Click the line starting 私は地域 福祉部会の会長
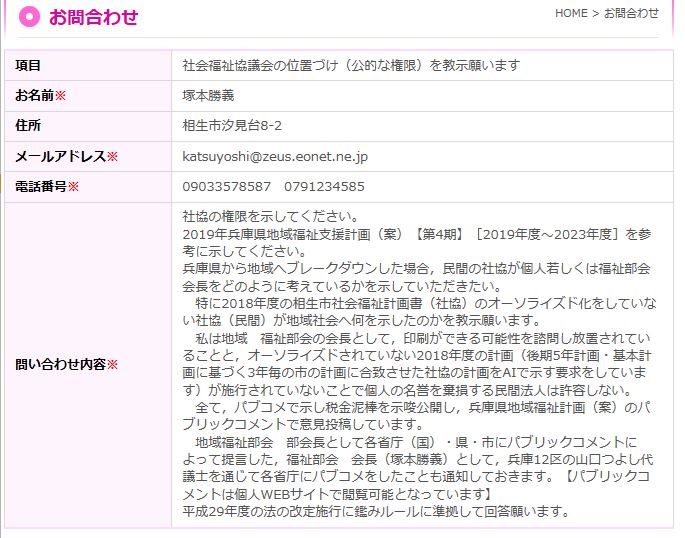Viewport: 685px width, 538px height. pos(422,338)
